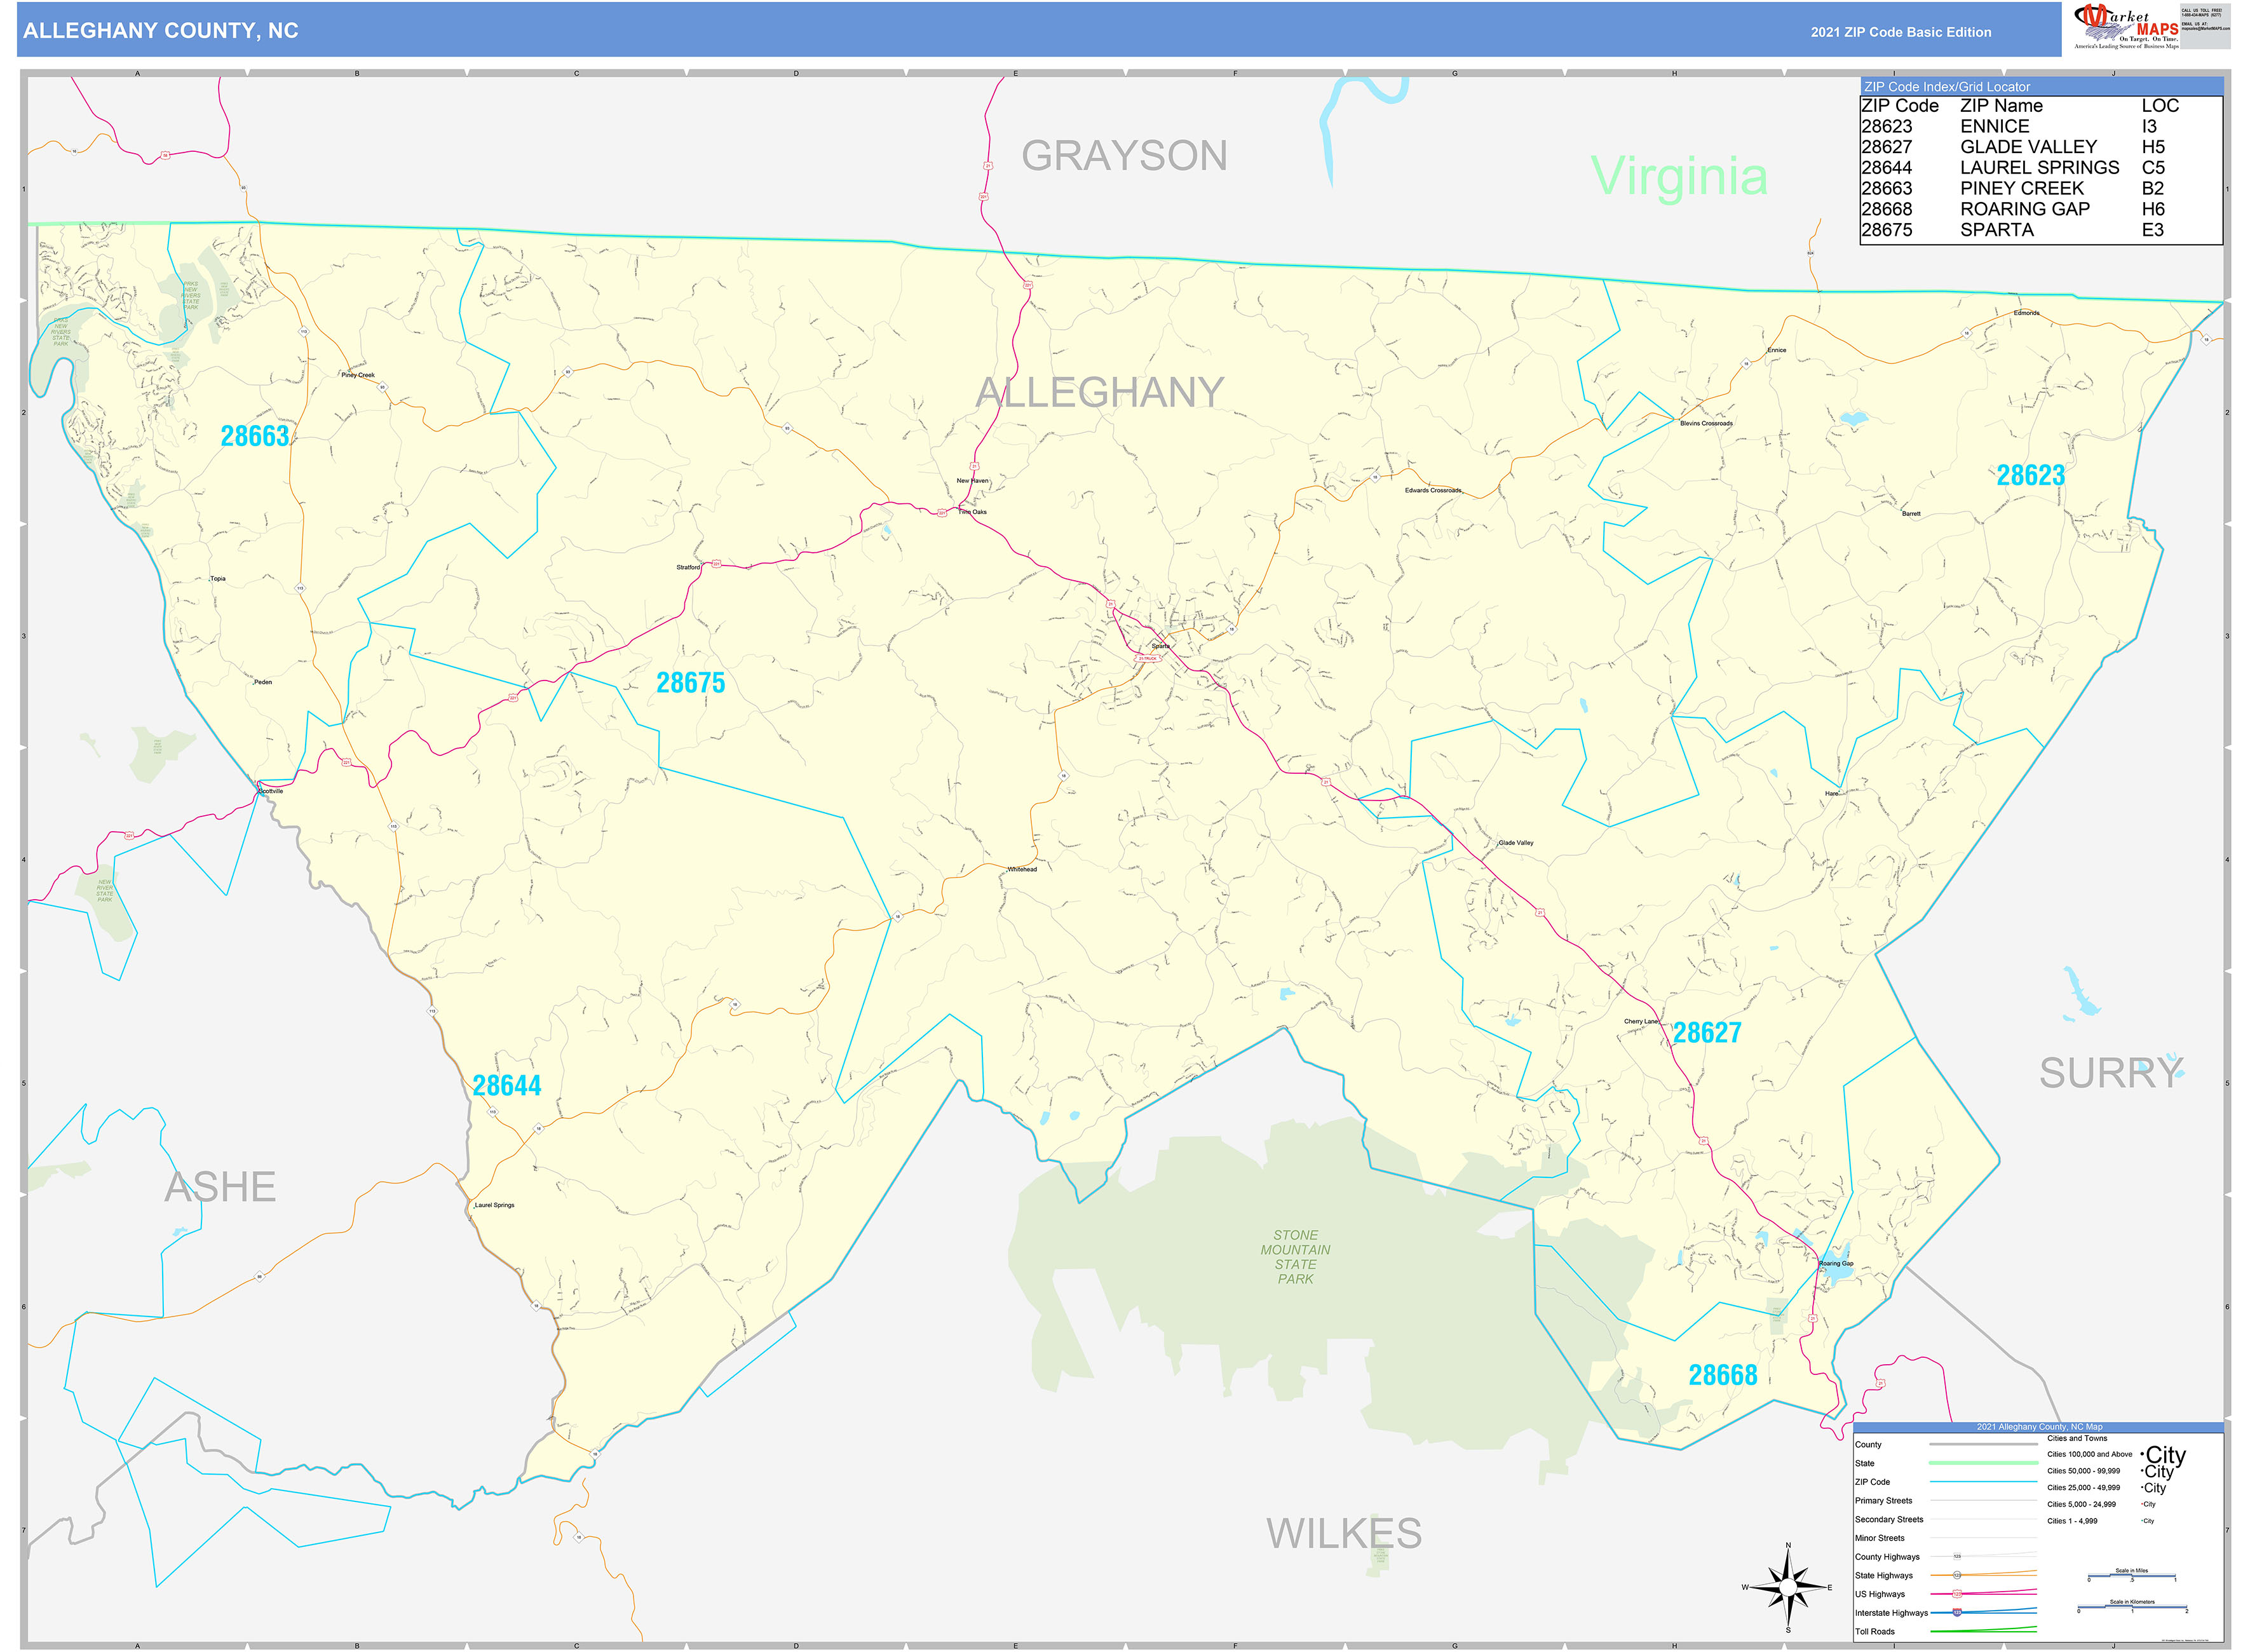Click the 1-888-434-MAPS toll-free number
Viewport: 2250px width, 1652px height.
pyautogui.click(x=2202, y=15)
